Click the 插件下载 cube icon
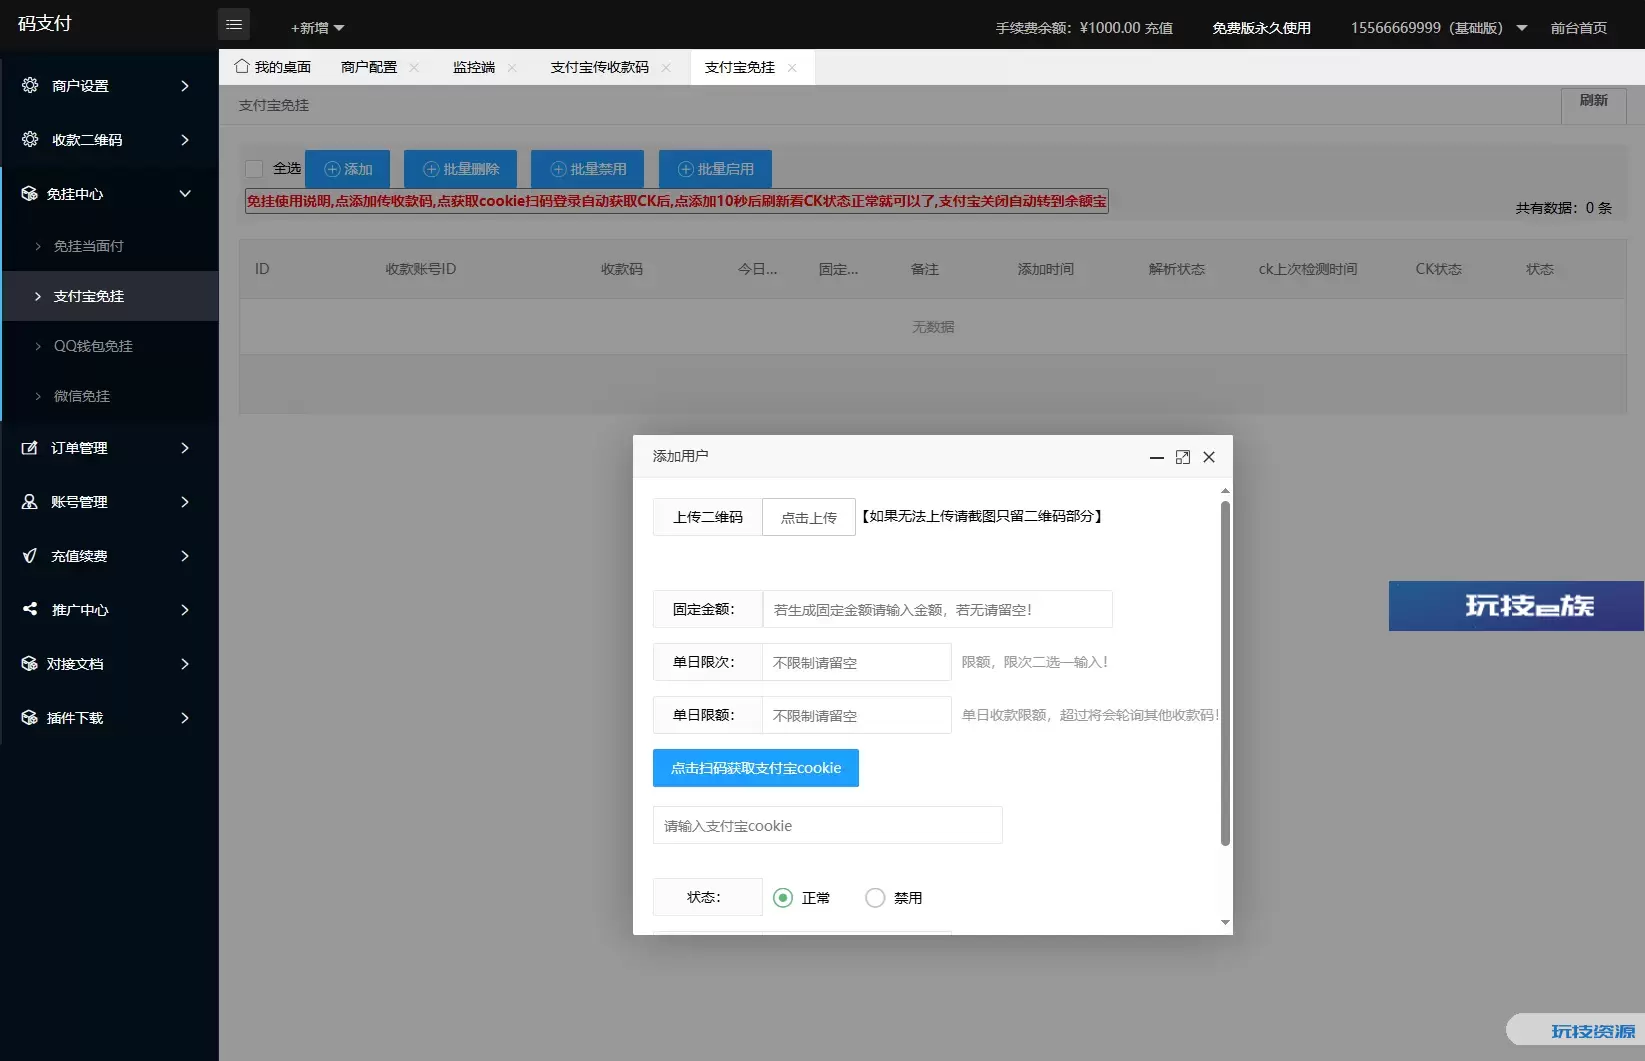 click(x=30, y=717)
